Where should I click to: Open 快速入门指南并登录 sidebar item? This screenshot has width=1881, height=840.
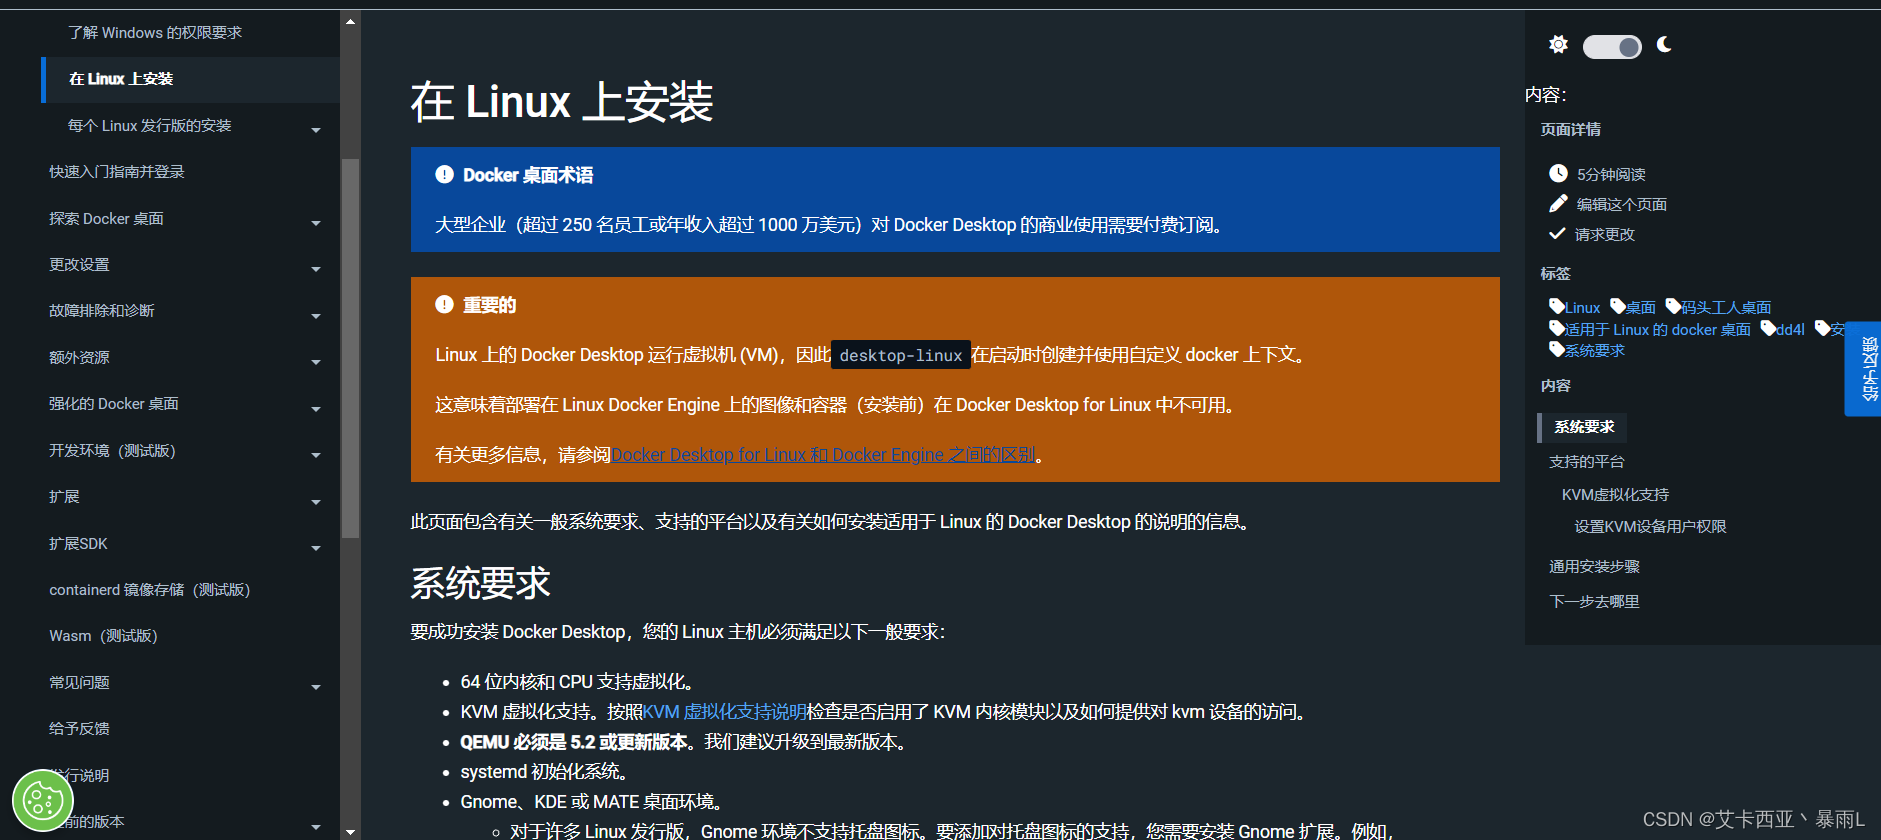(117, 172)
